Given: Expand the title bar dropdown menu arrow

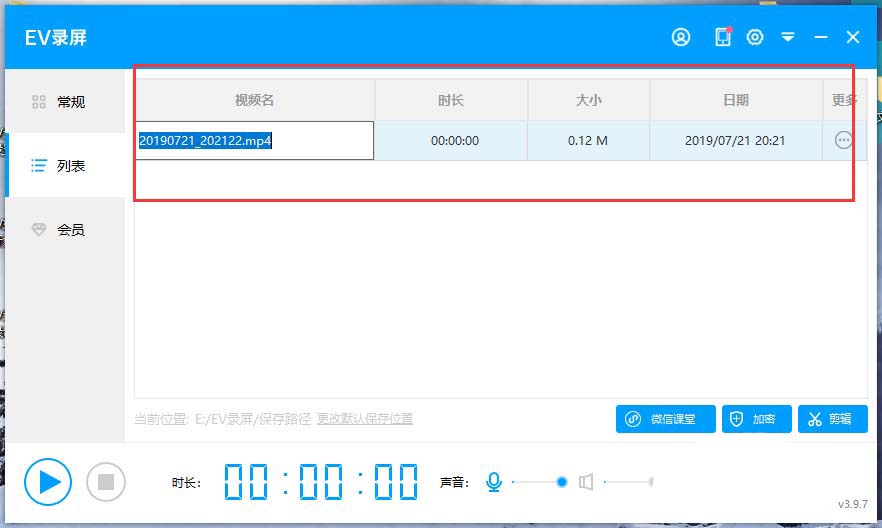Looking at the screenshot, I should tap(788, 37).
